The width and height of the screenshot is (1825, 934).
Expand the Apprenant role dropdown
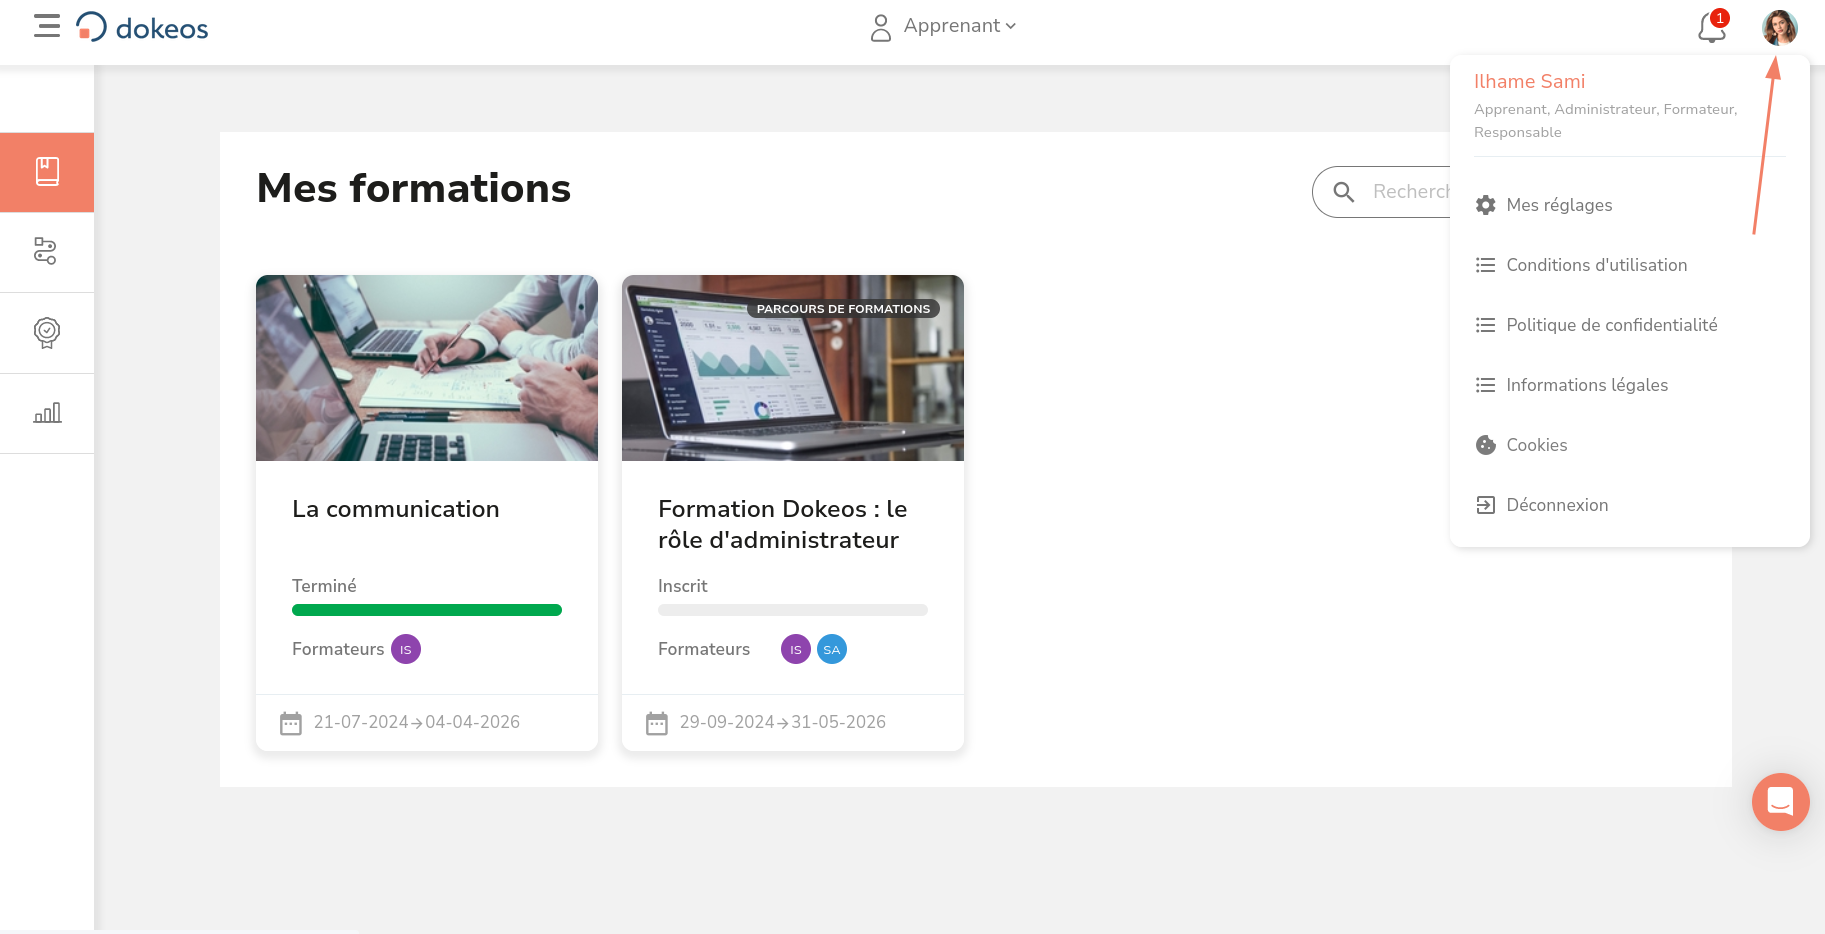pos(945,26)
